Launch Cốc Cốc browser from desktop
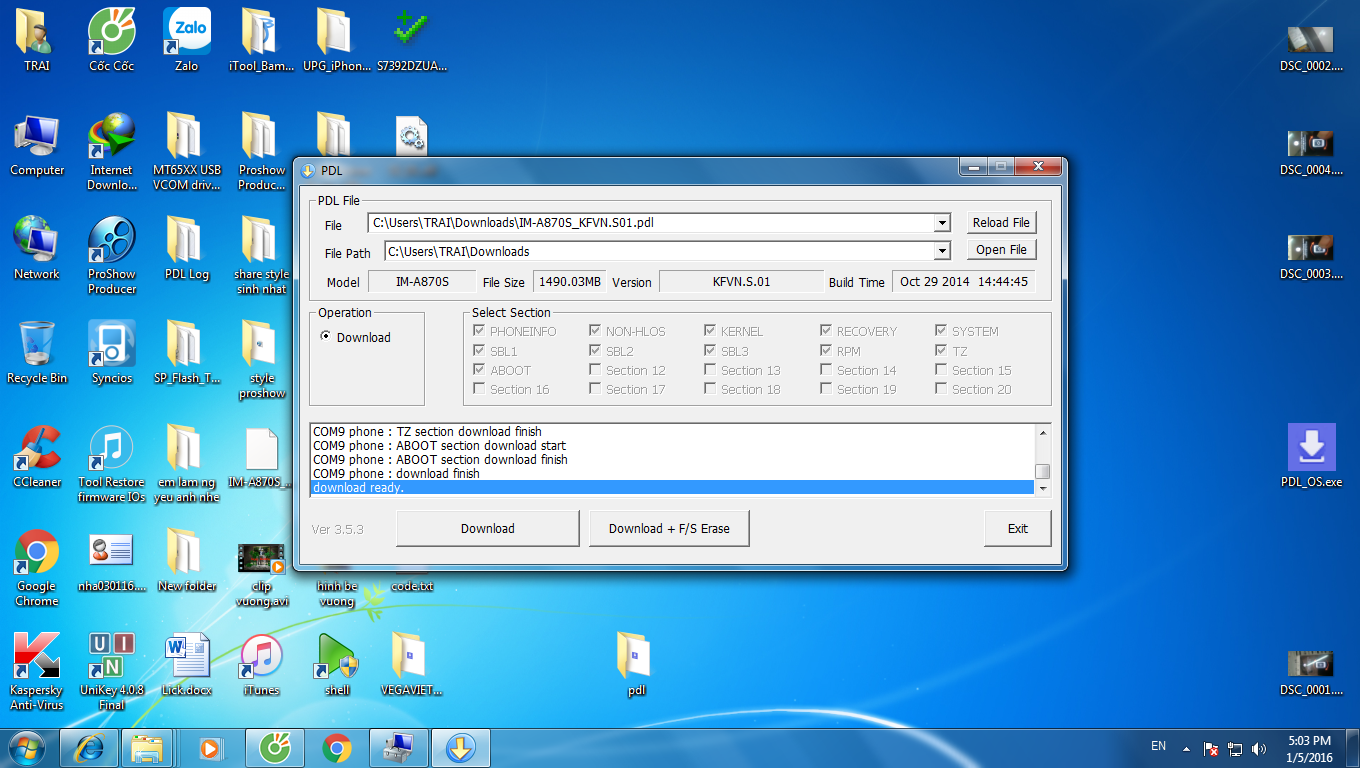1360x768 pixels. (x=112, y=40)
